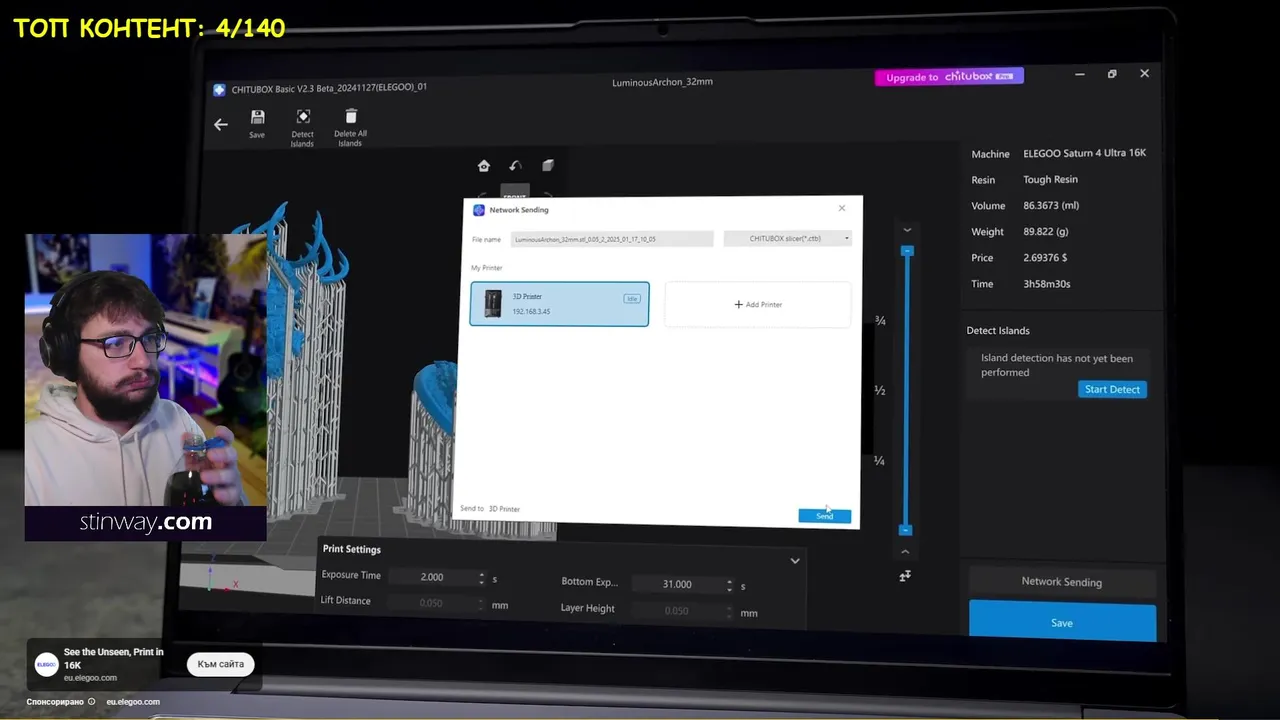Click Send in the Network Sending dialog
This screenshot has width=1280, height=720.
[x=825, y=516]
